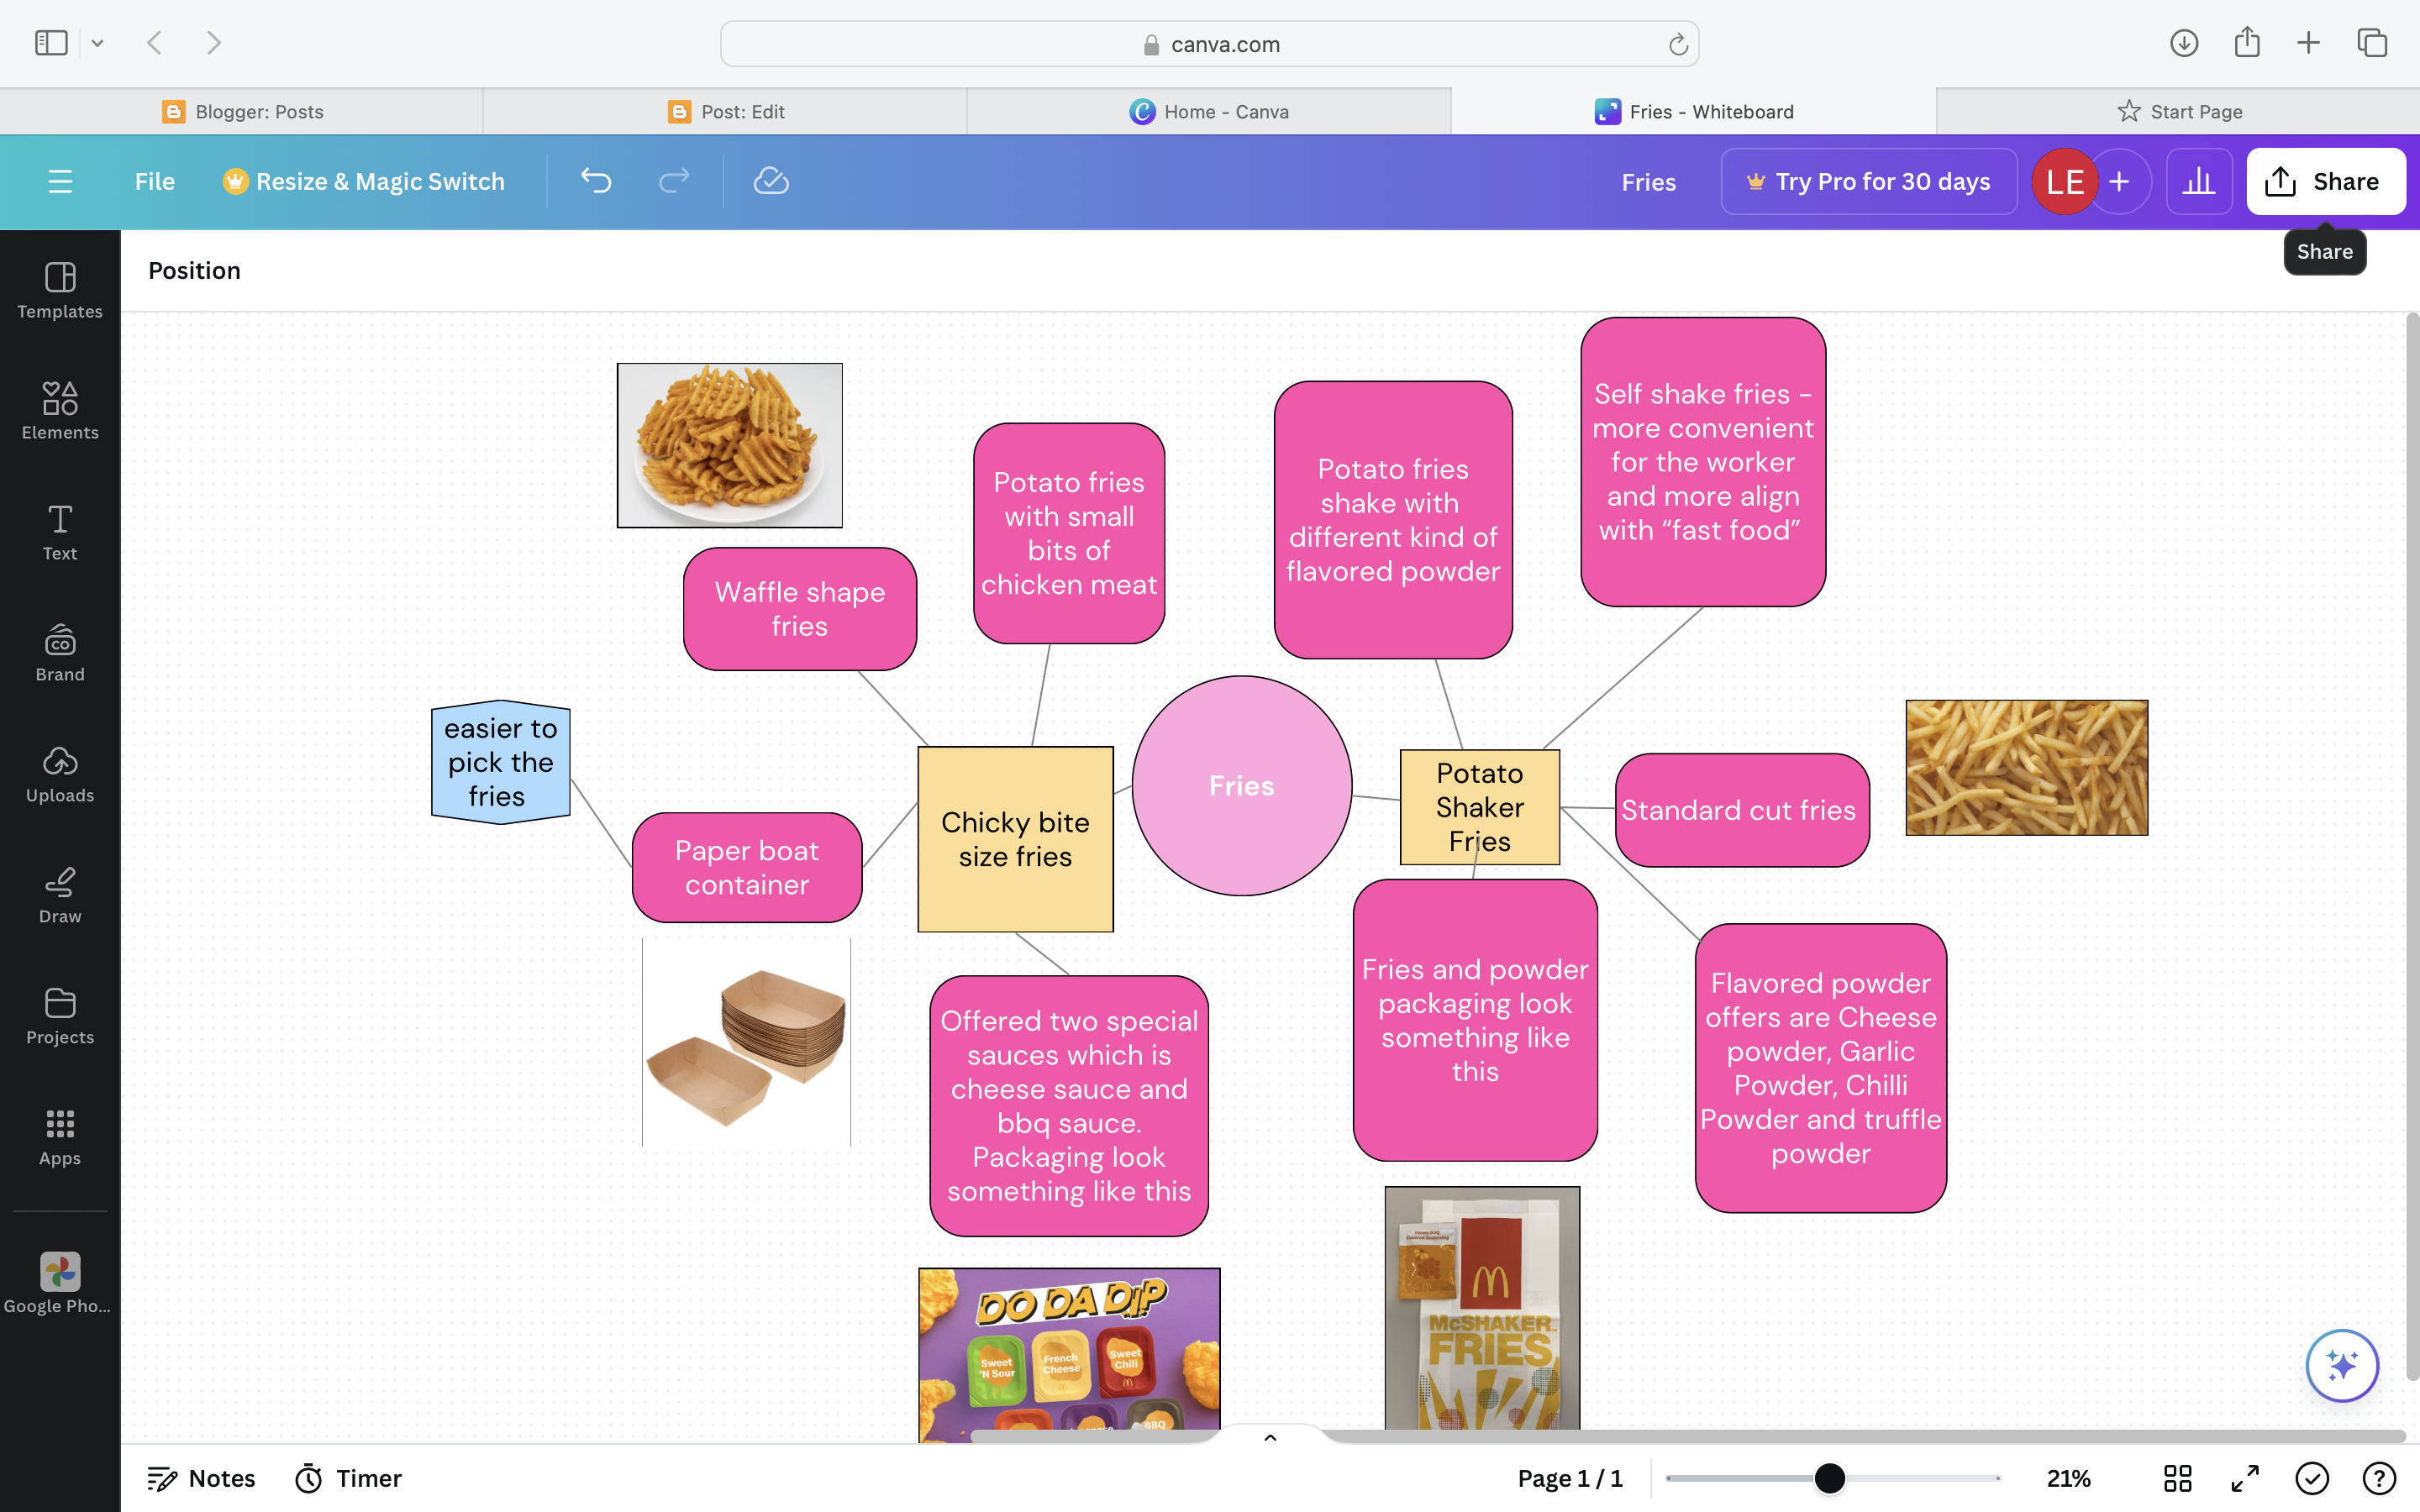The height and width of the screenshot is (1512, 2420).
Task: Undo the last action
Action: [x=596, y=181]
